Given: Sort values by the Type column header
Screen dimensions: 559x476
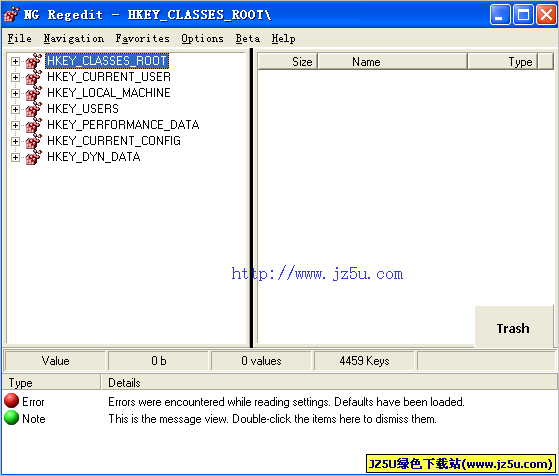Looking at the screenshot, I should [x=503, y=61].
